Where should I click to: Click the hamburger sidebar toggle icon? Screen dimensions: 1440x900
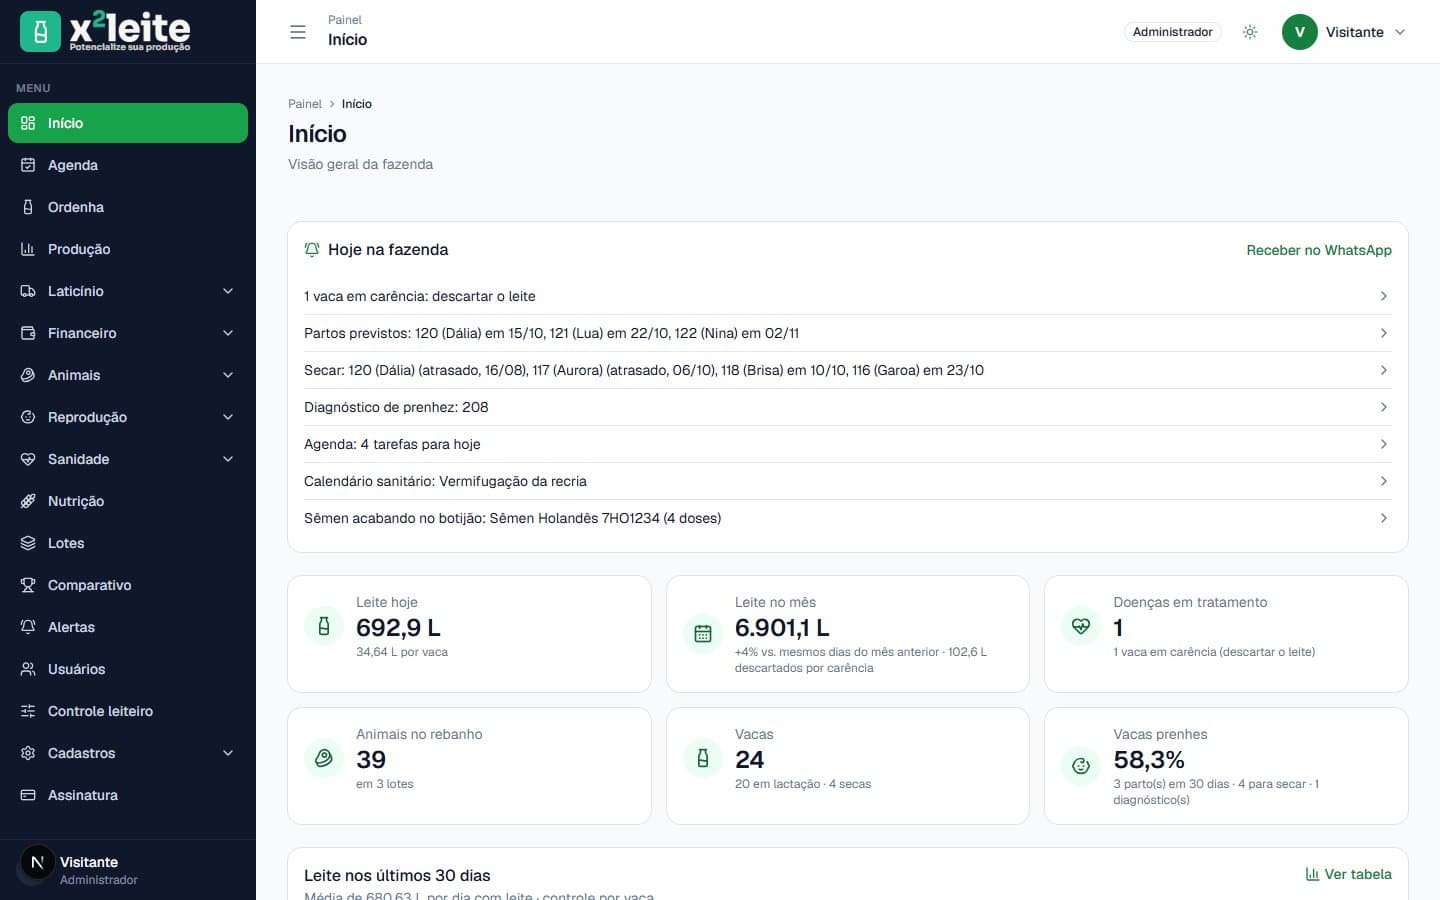pyautogui.click(x=298, y=32)
